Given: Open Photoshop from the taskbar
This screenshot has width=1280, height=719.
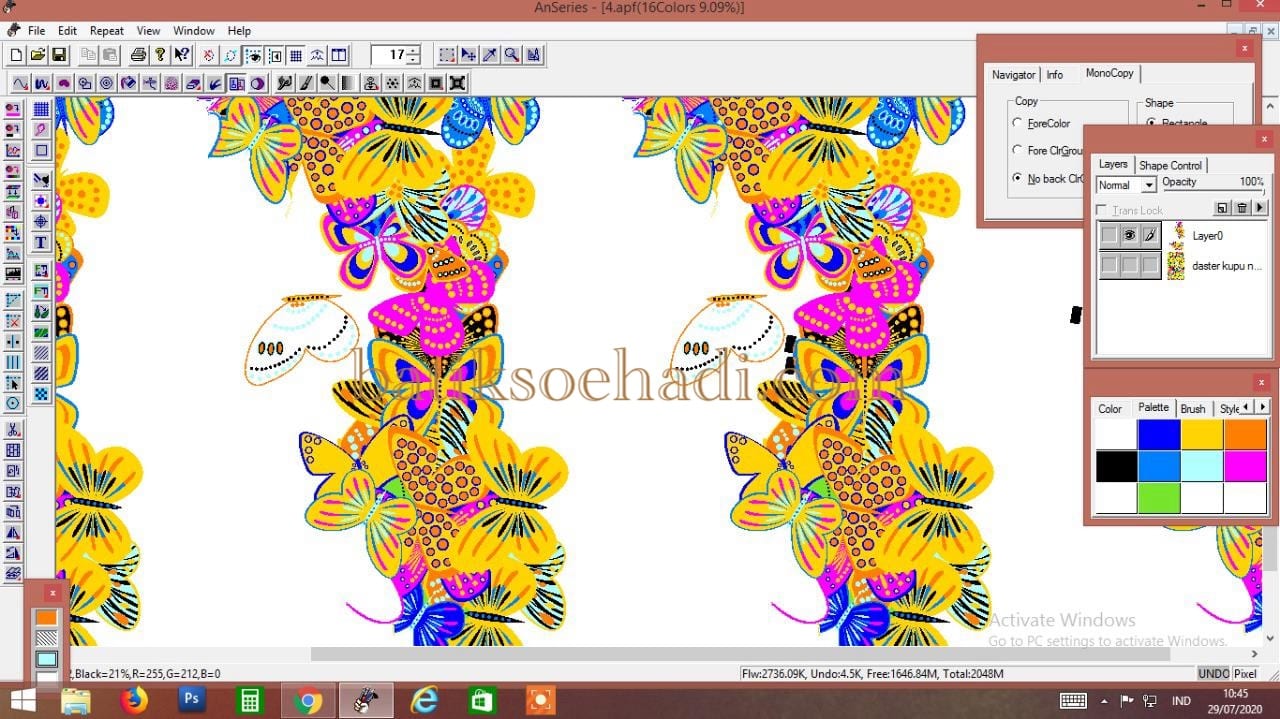Looking at the screenshot, I should 191,700.
